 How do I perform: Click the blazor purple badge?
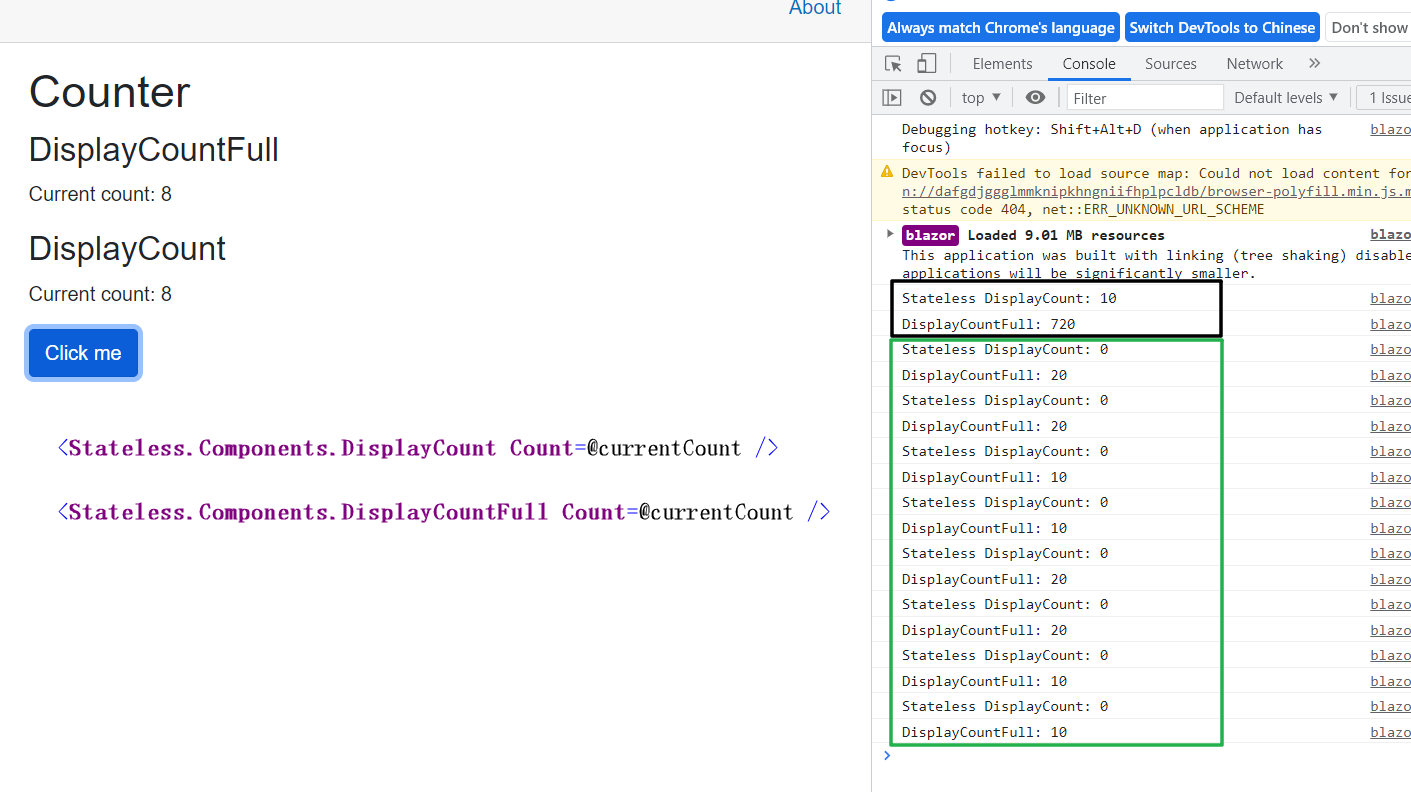pyautogui.click(x=930, y=235)
